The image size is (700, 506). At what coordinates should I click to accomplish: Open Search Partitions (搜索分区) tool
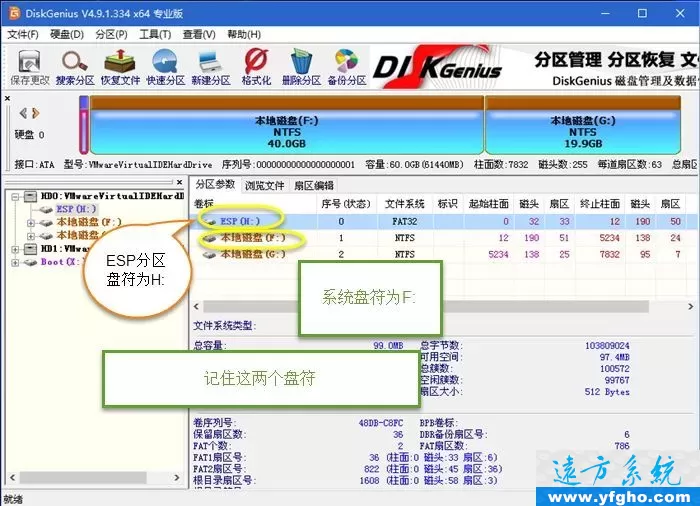point(75,67)
